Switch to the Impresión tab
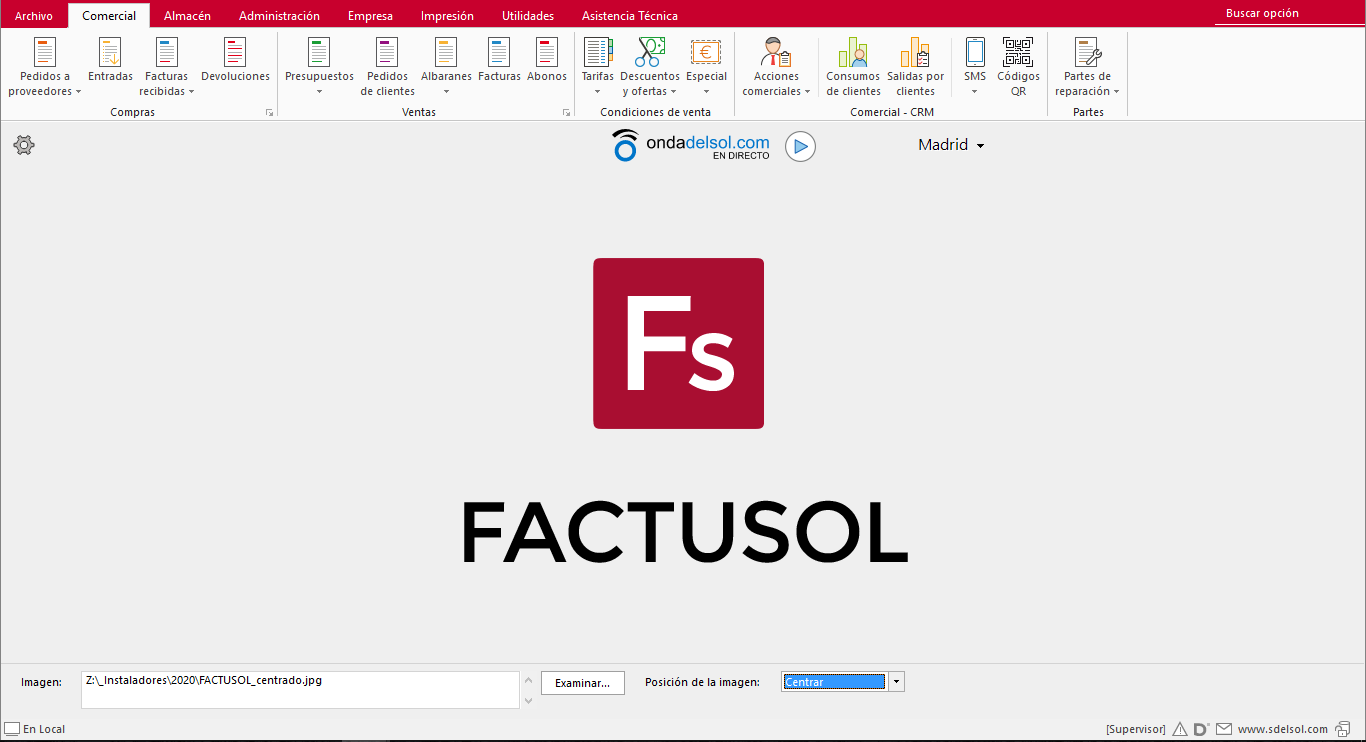The height and width of the screenshot is (742, 1366). [x=447, y=16]
